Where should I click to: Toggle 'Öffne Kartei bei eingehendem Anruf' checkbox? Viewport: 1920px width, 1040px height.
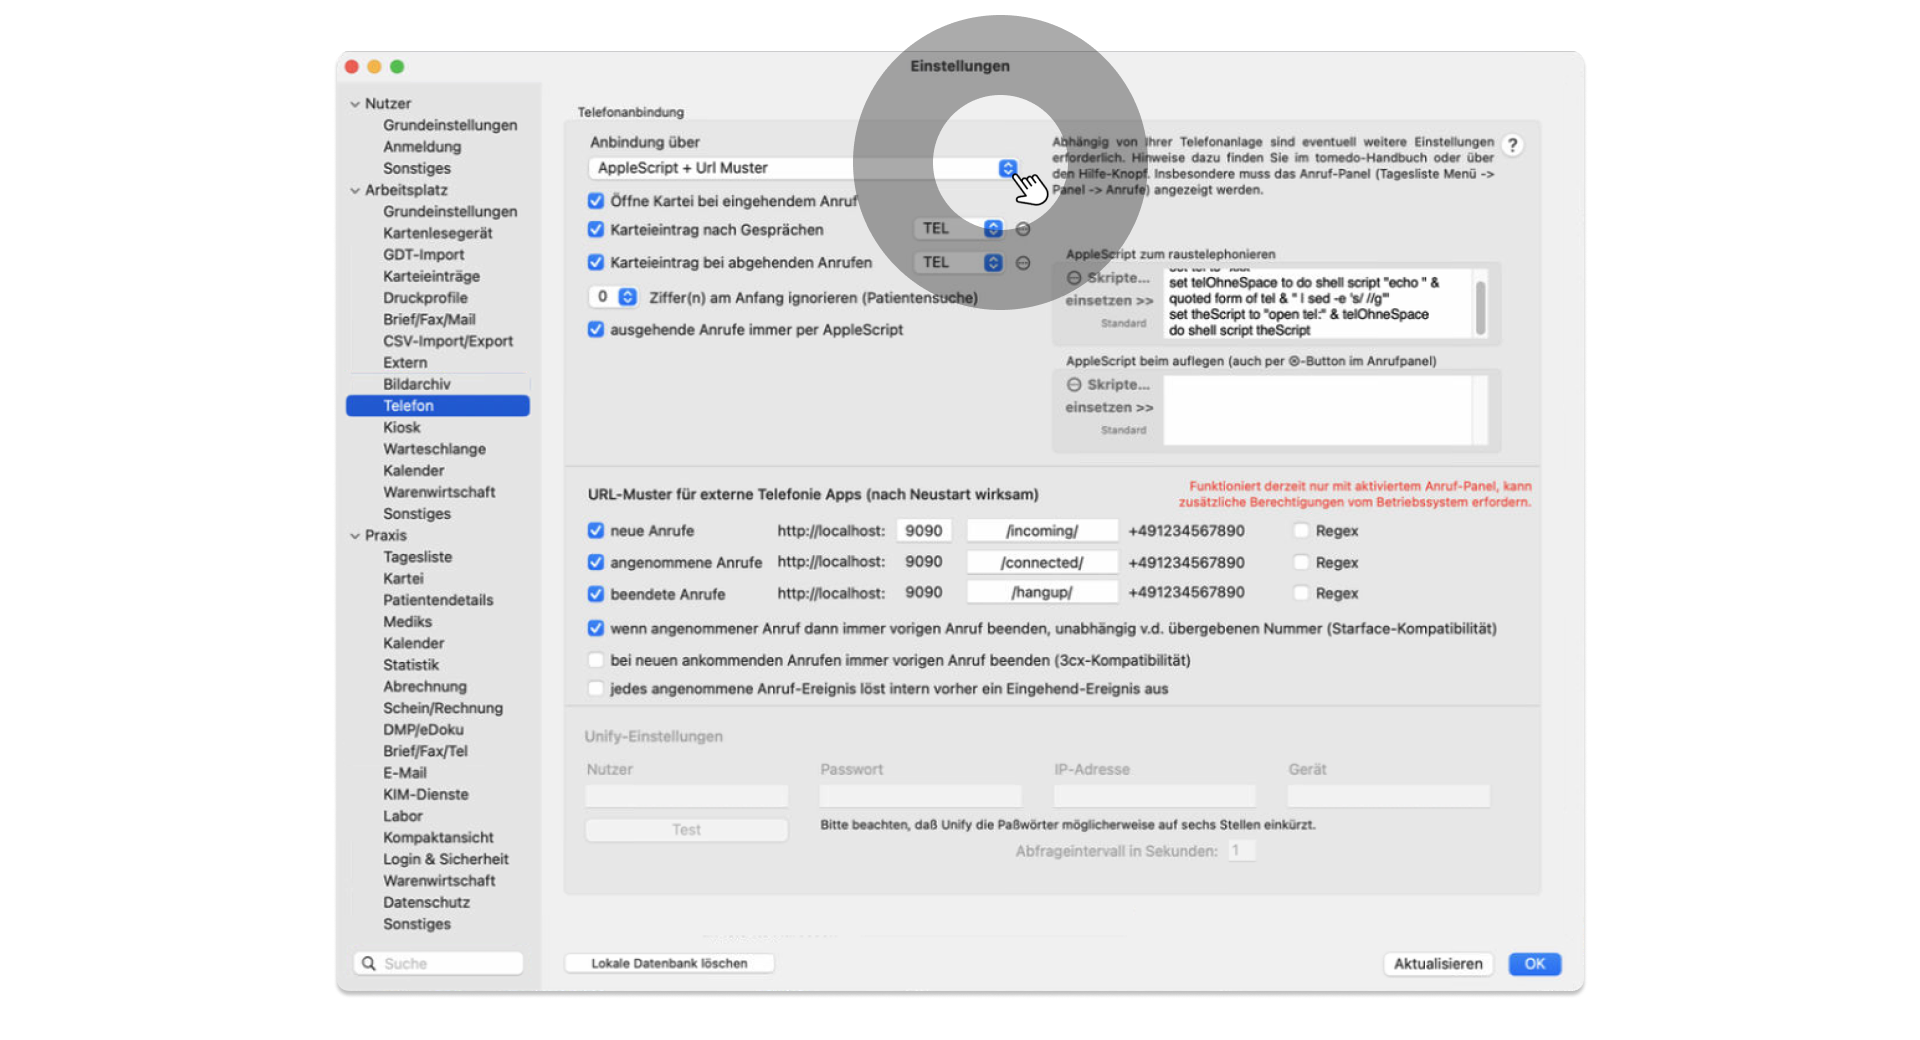point(596,201)
